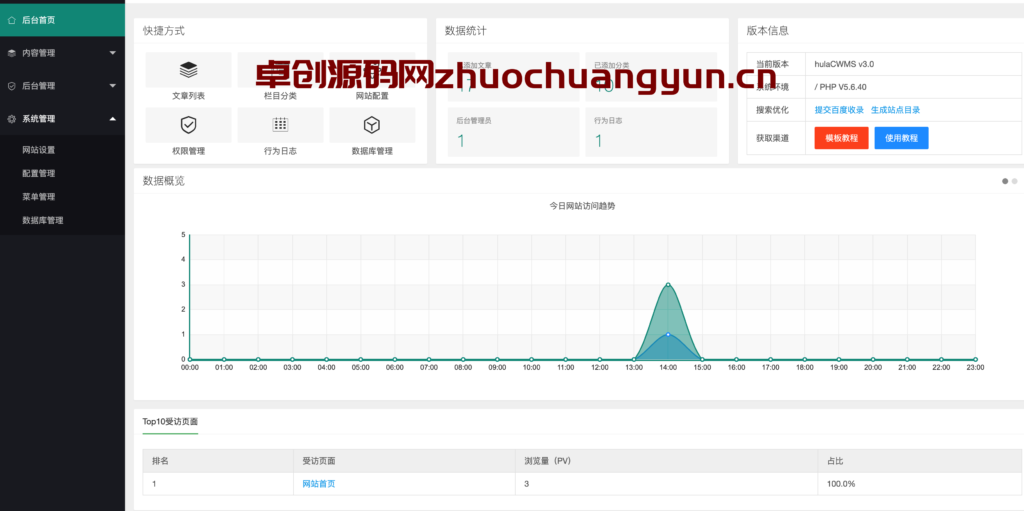Open 数据库管理 sidebar submenu item
Screen dimensions: 1024x511
click(42, 220)
